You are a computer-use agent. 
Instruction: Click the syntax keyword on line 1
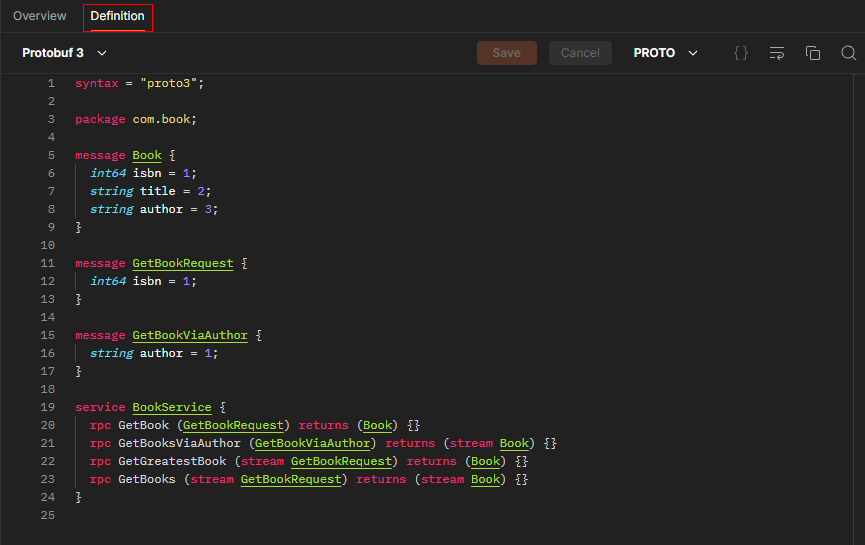pyautogui.click(x=97, y=83)
